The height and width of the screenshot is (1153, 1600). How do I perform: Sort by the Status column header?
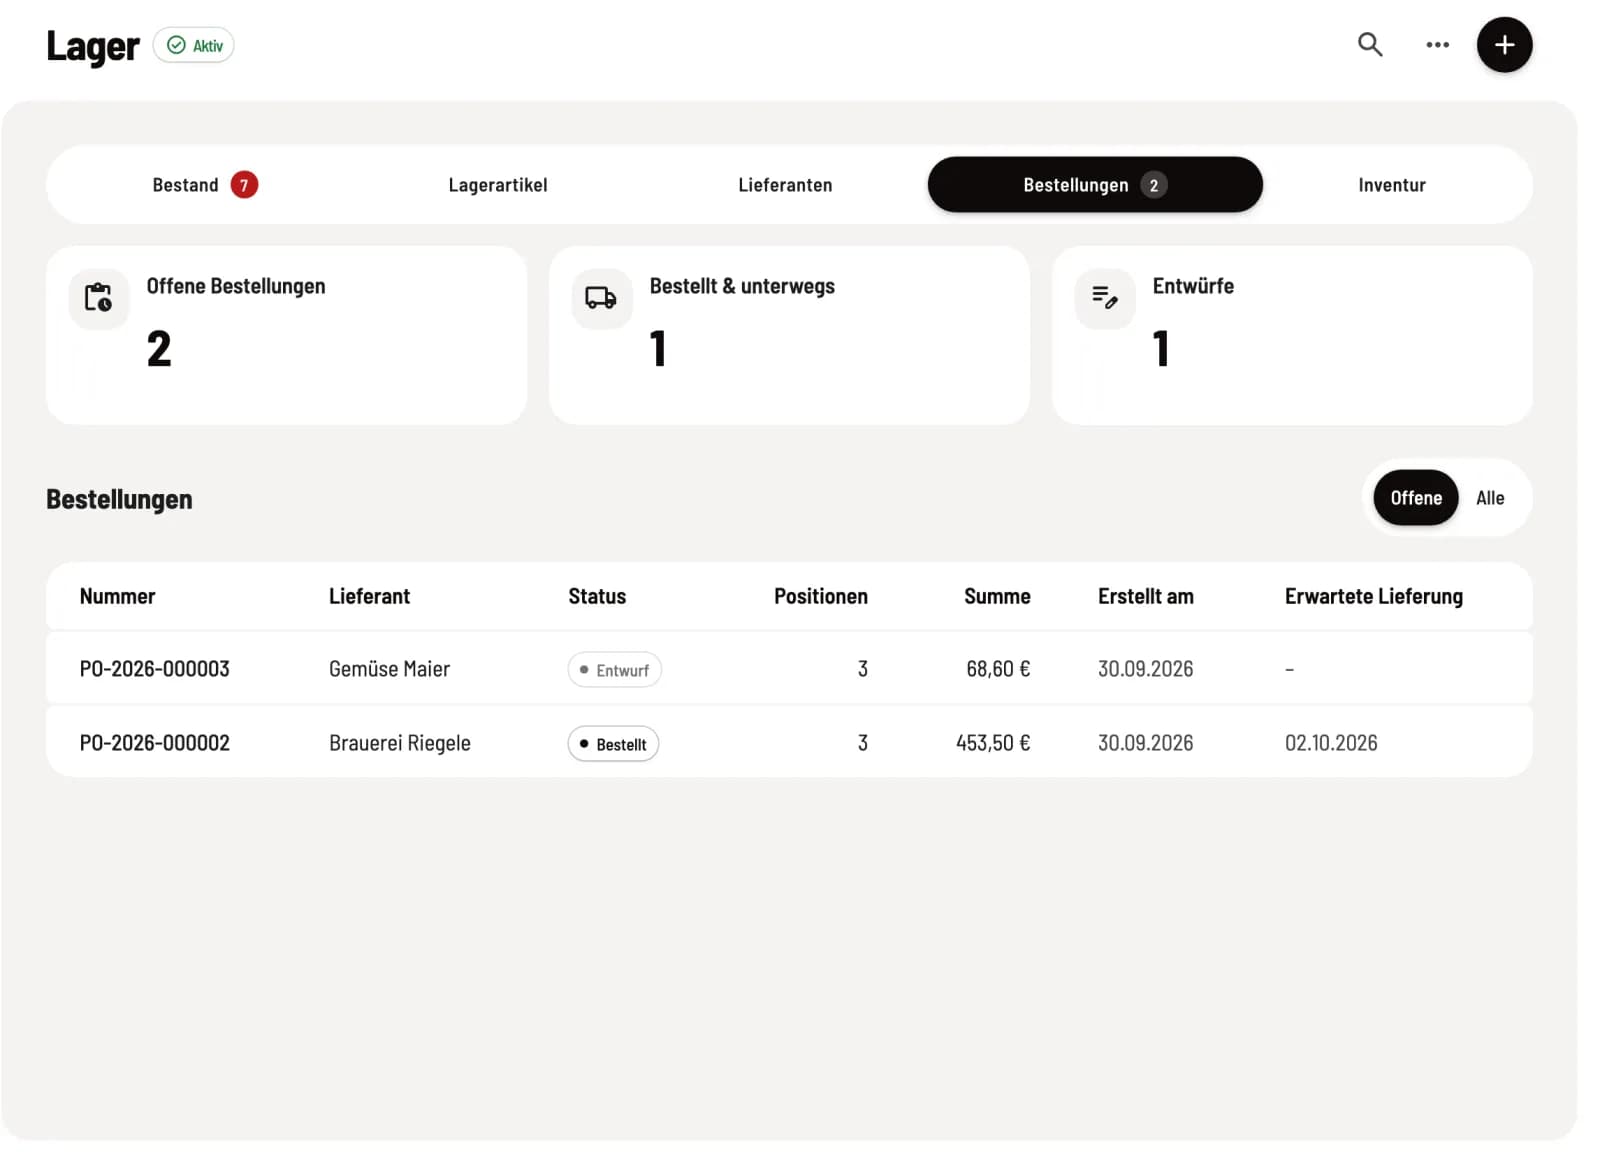tap(597, 597)
